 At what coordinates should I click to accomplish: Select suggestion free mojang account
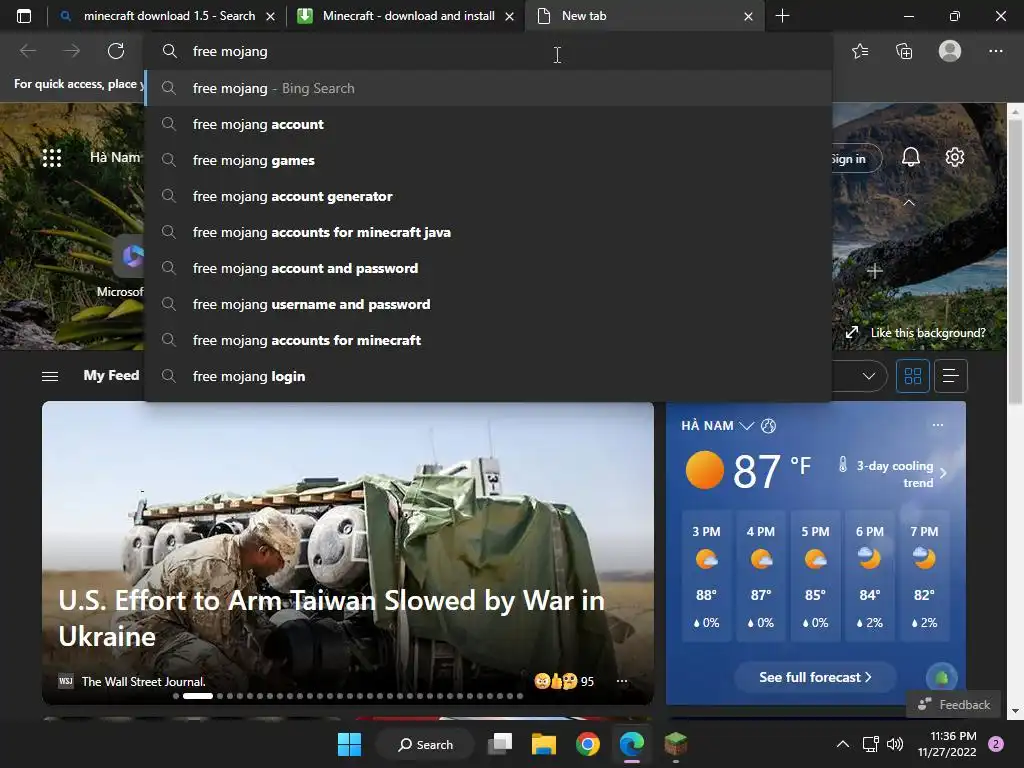(488, 124)
